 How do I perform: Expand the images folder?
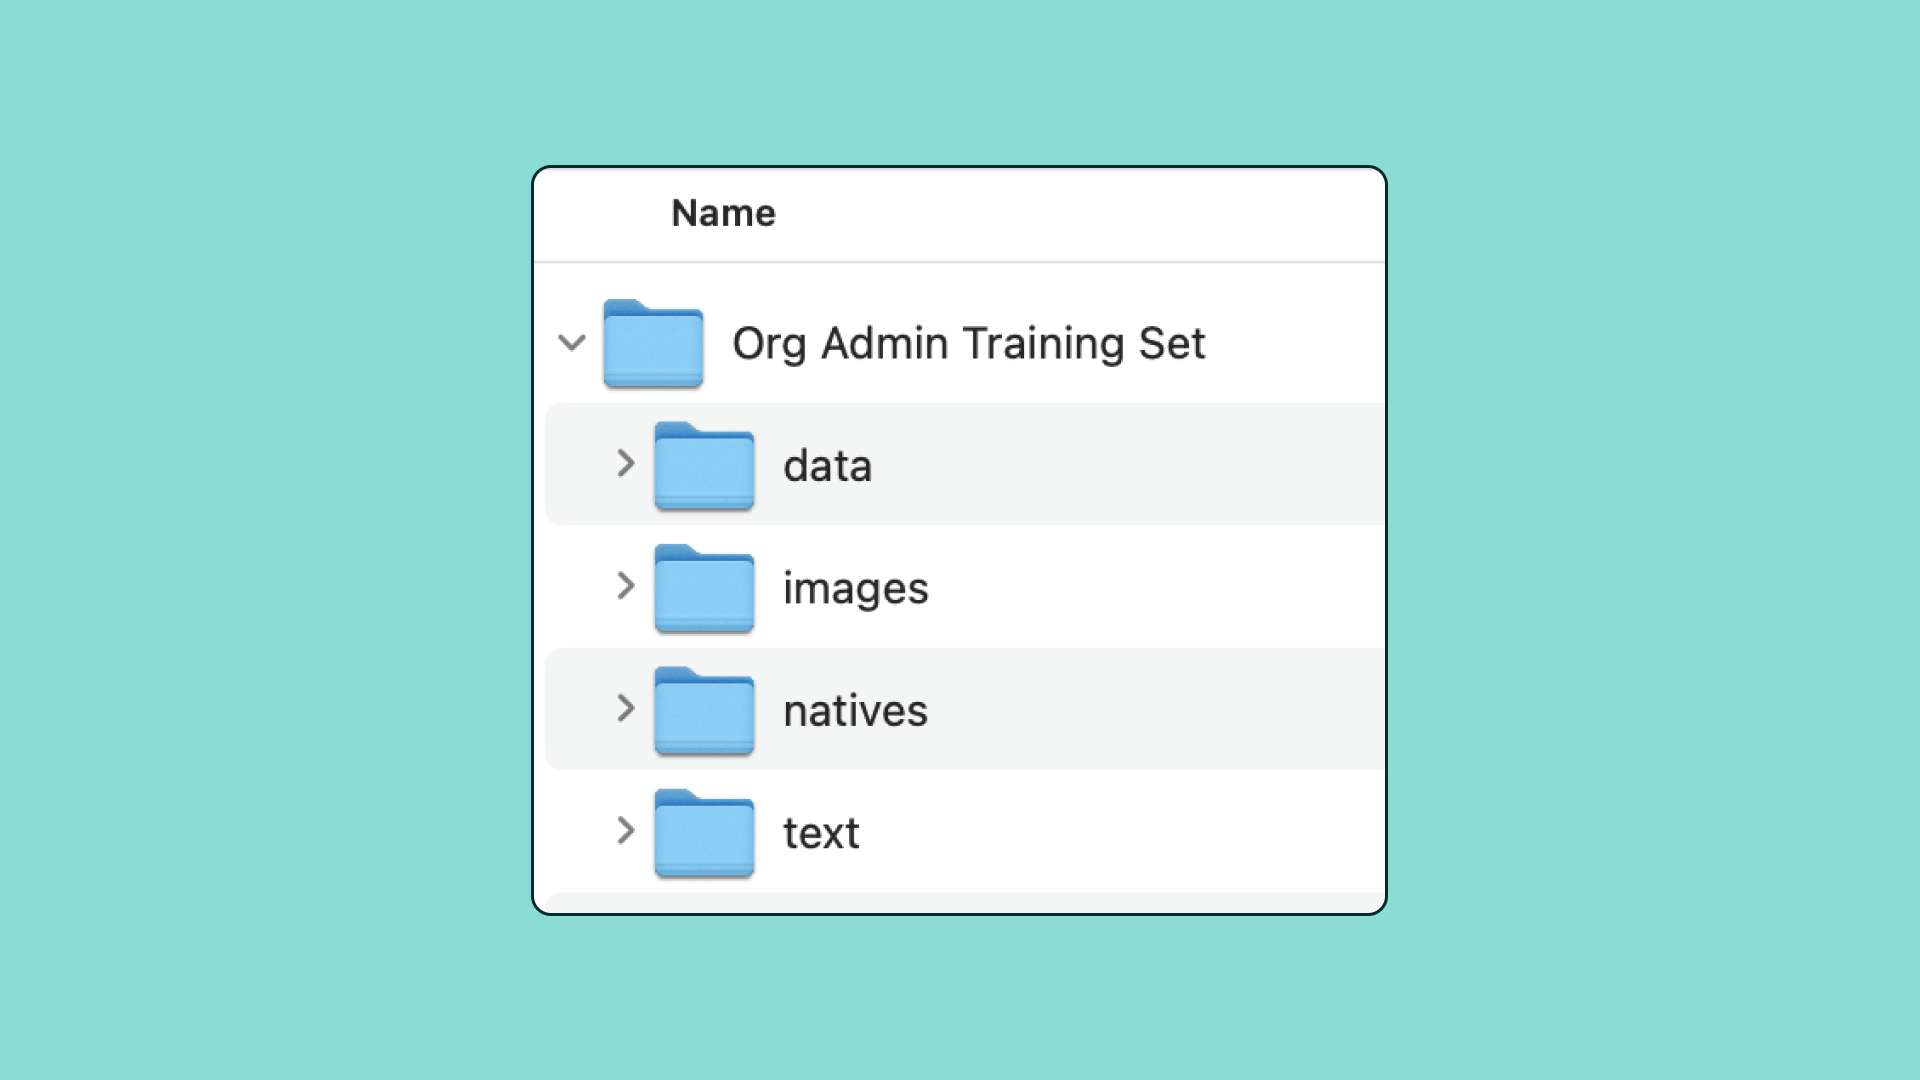(625, 587)
